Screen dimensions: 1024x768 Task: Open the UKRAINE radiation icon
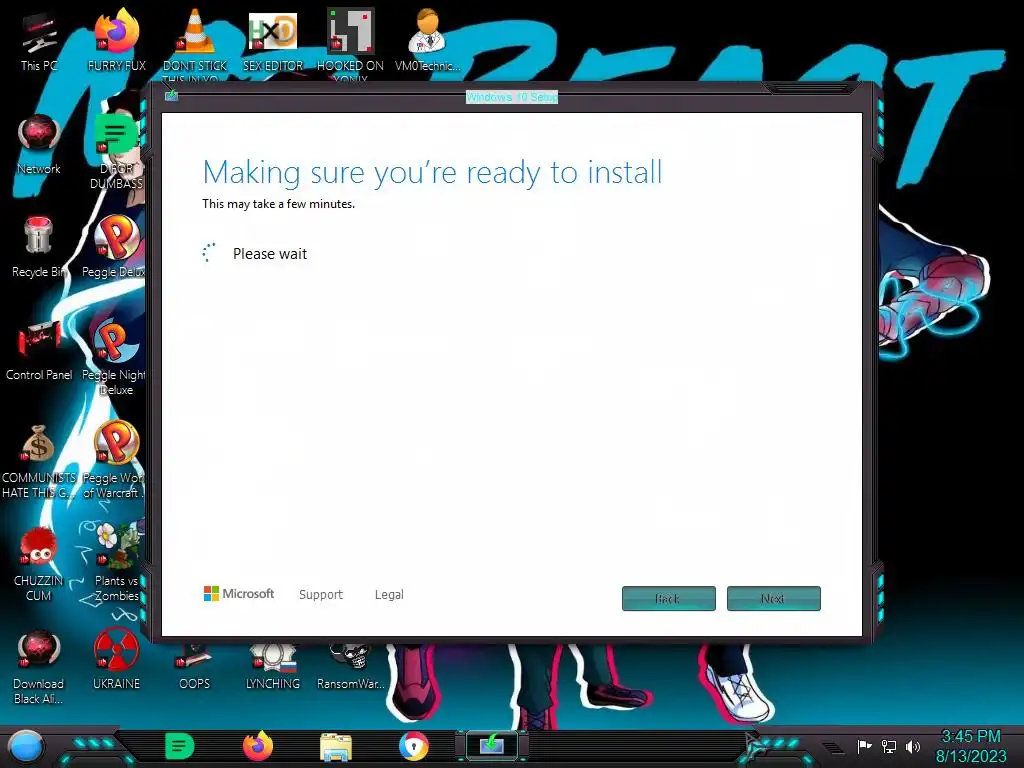coord(116,660)
